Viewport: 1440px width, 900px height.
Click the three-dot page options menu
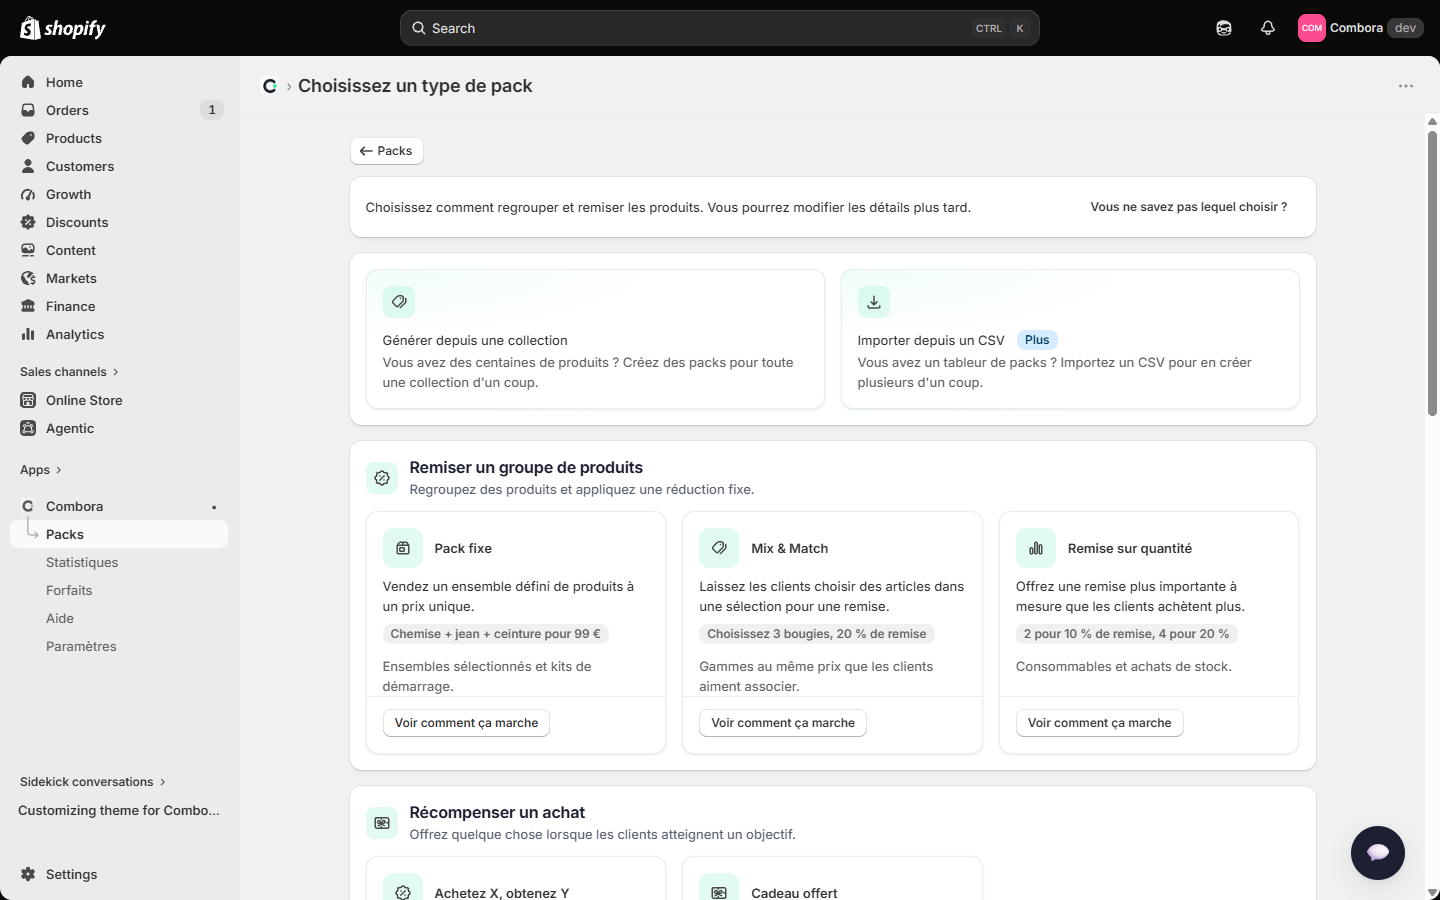[1406, 86]
